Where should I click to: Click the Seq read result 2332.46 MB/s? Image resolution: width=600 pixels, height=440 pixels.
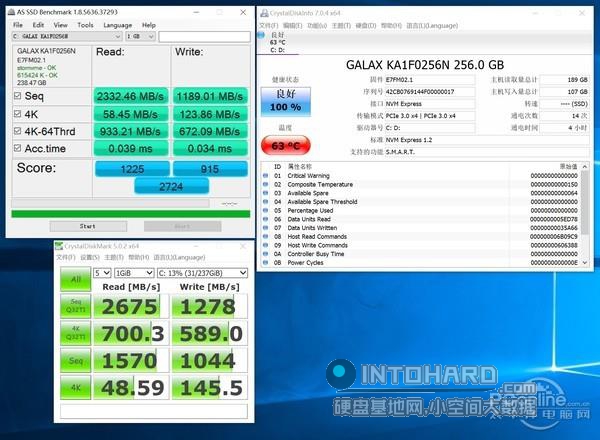pos(130,96)
